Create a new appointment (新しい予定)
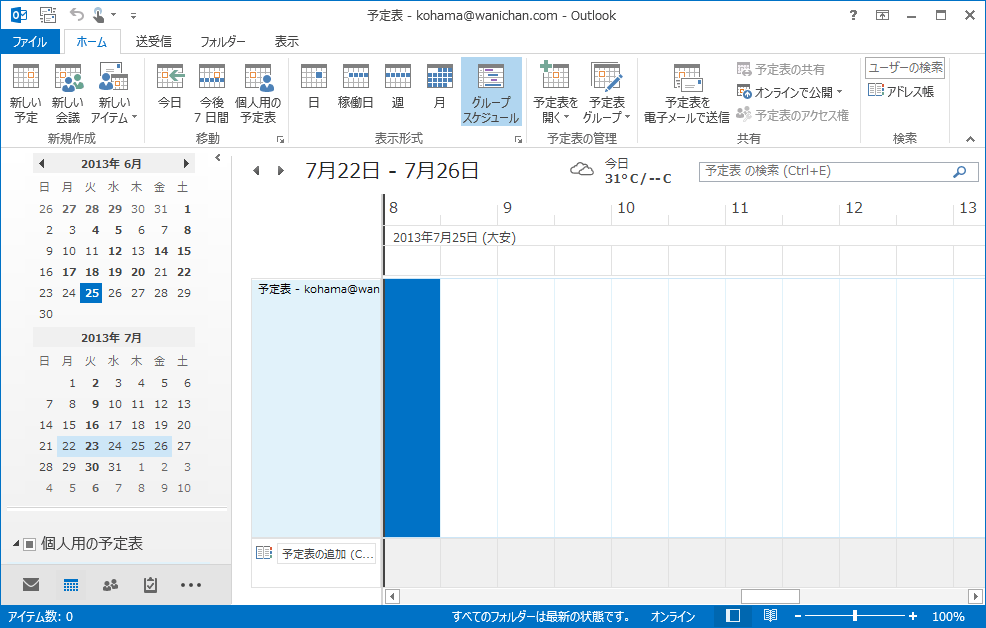 click(x=26, y=93)
